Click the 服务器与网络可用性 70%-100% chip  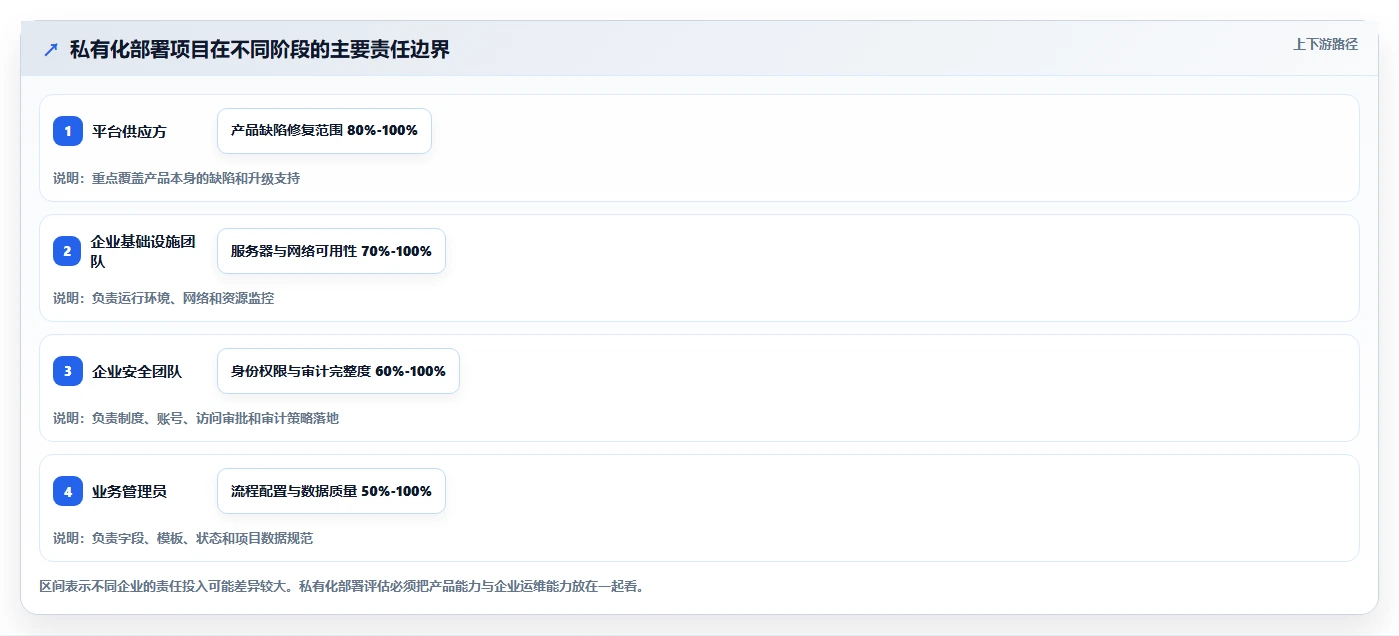[331, 251]
